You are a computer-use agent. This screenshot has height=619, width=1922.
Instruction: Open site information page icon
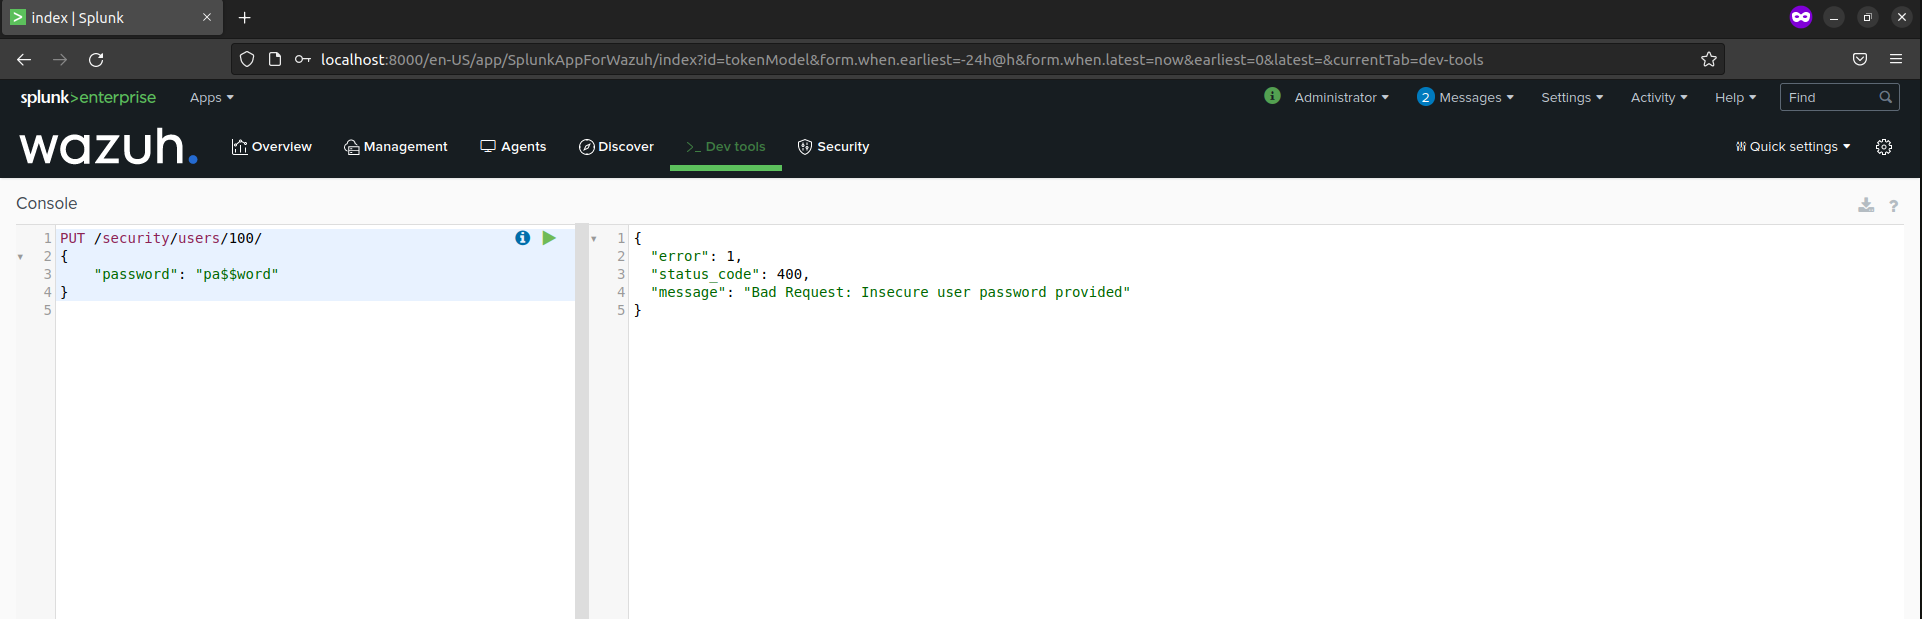click(x=275, y=59)
